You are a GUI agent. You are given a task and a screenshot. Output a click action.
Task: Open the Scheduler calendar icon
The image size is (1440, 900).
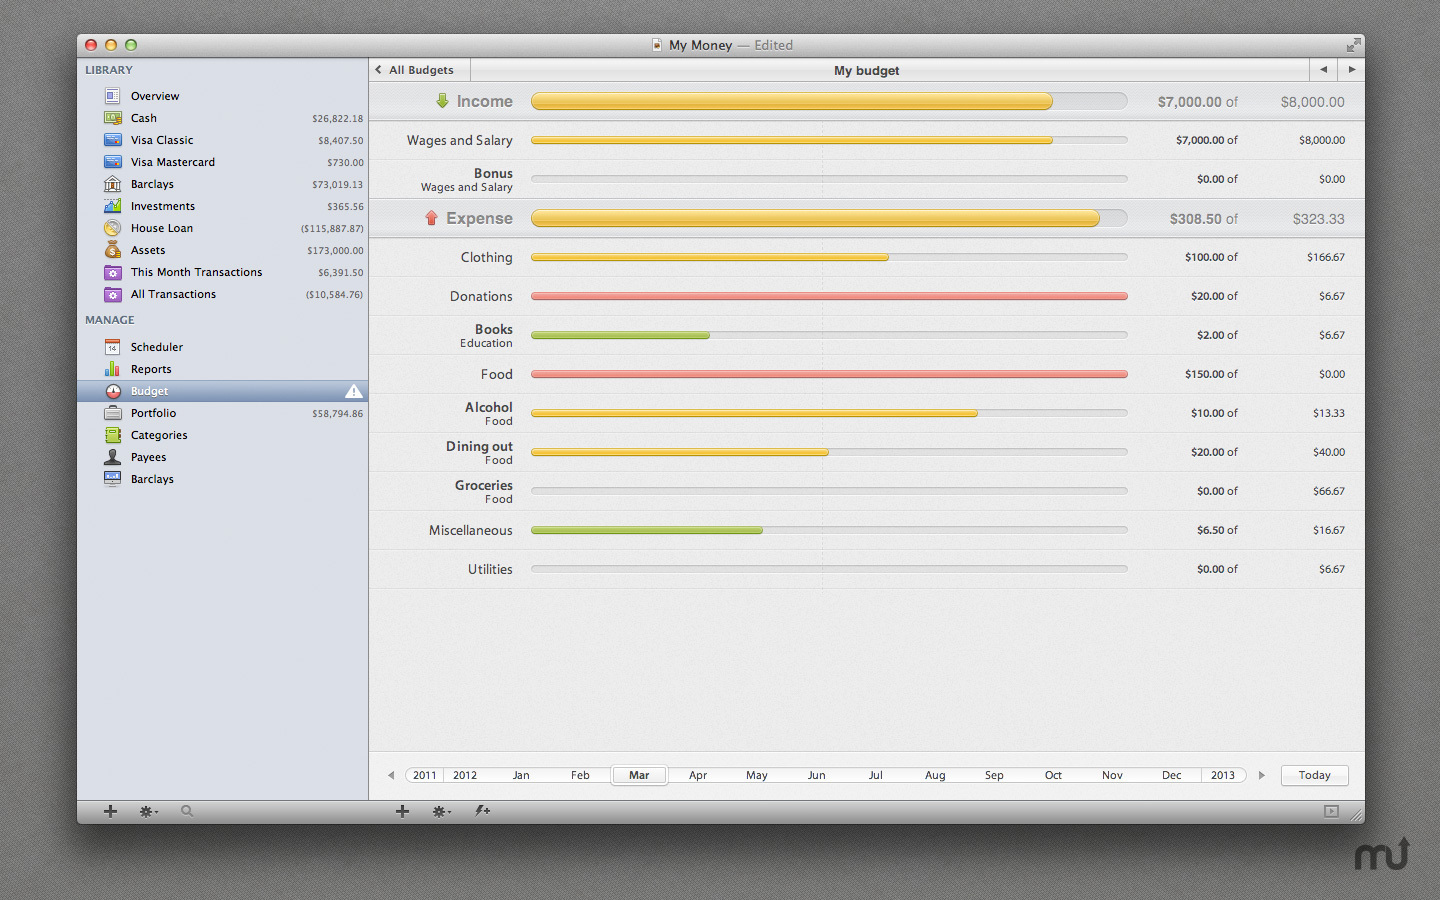tap(113, 347)
